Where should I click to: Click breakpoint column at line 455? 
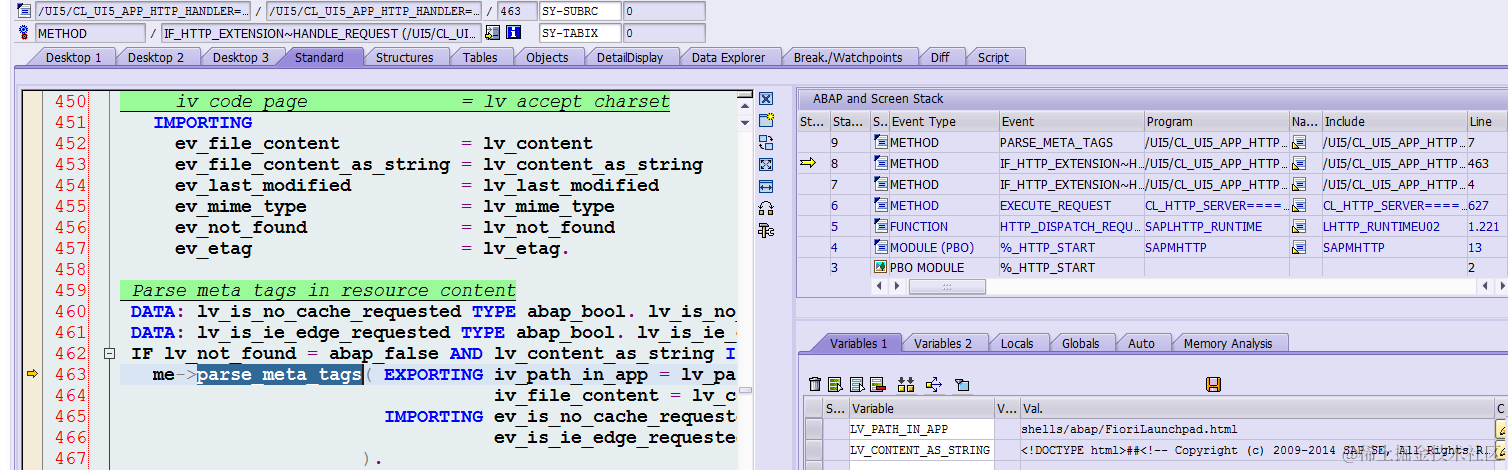(32, 207)
